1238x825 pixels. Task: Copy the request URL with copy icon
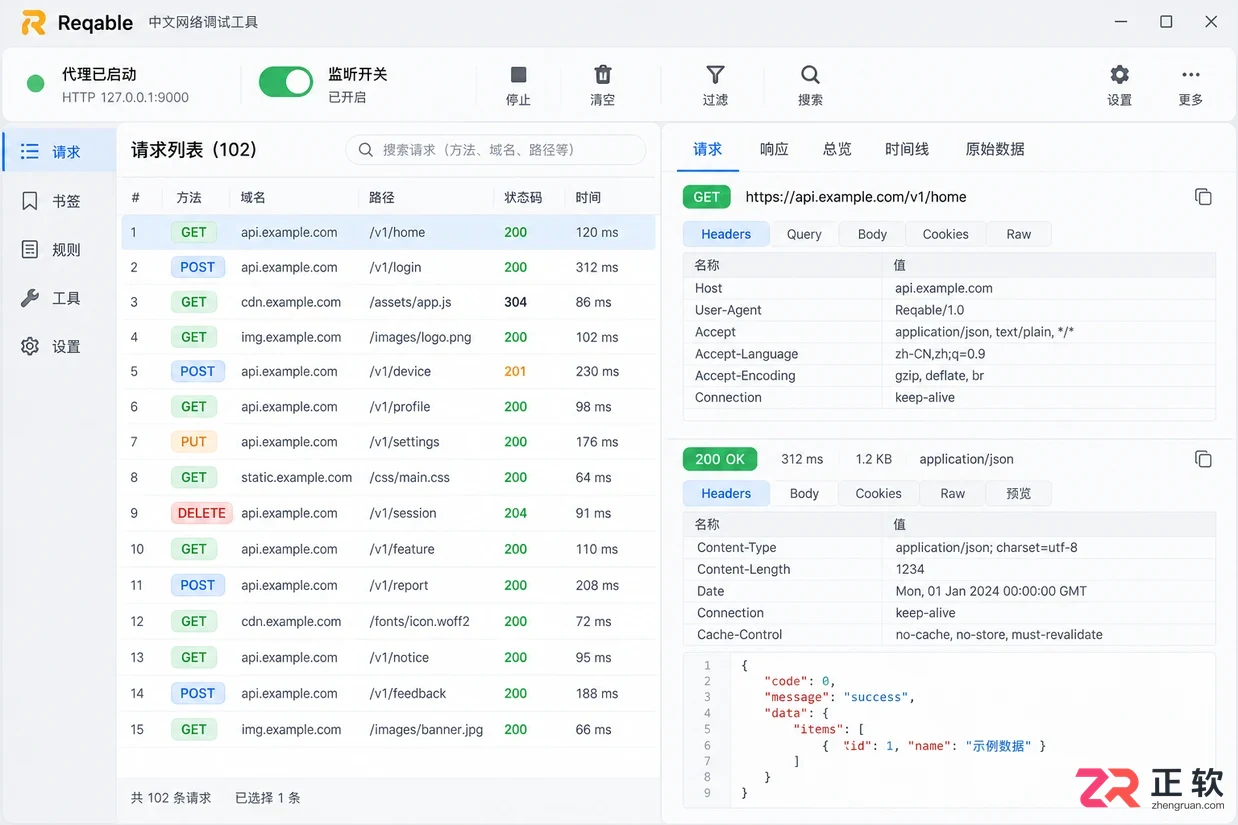[1203, 197]
